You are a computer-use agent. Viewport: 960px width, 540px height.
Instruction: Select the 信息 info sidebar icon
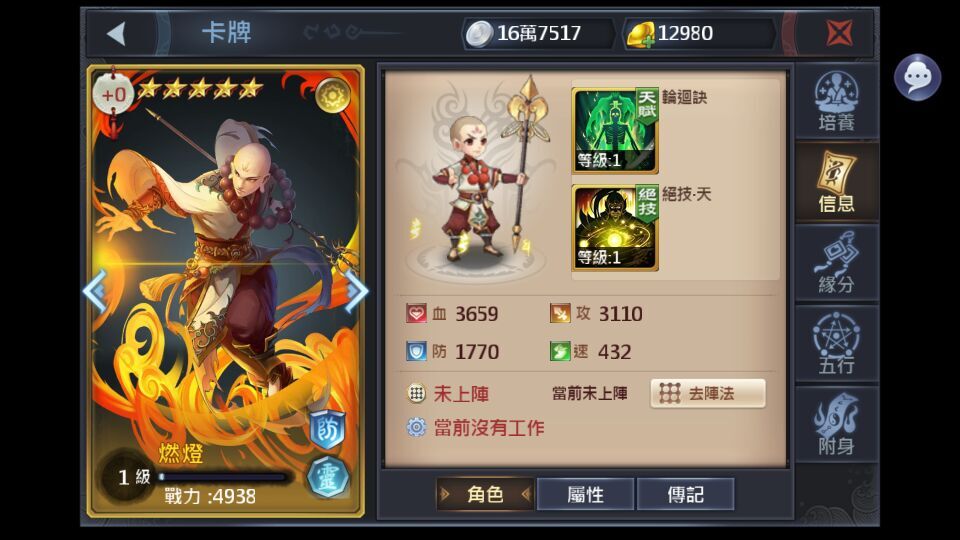(836, 182)
